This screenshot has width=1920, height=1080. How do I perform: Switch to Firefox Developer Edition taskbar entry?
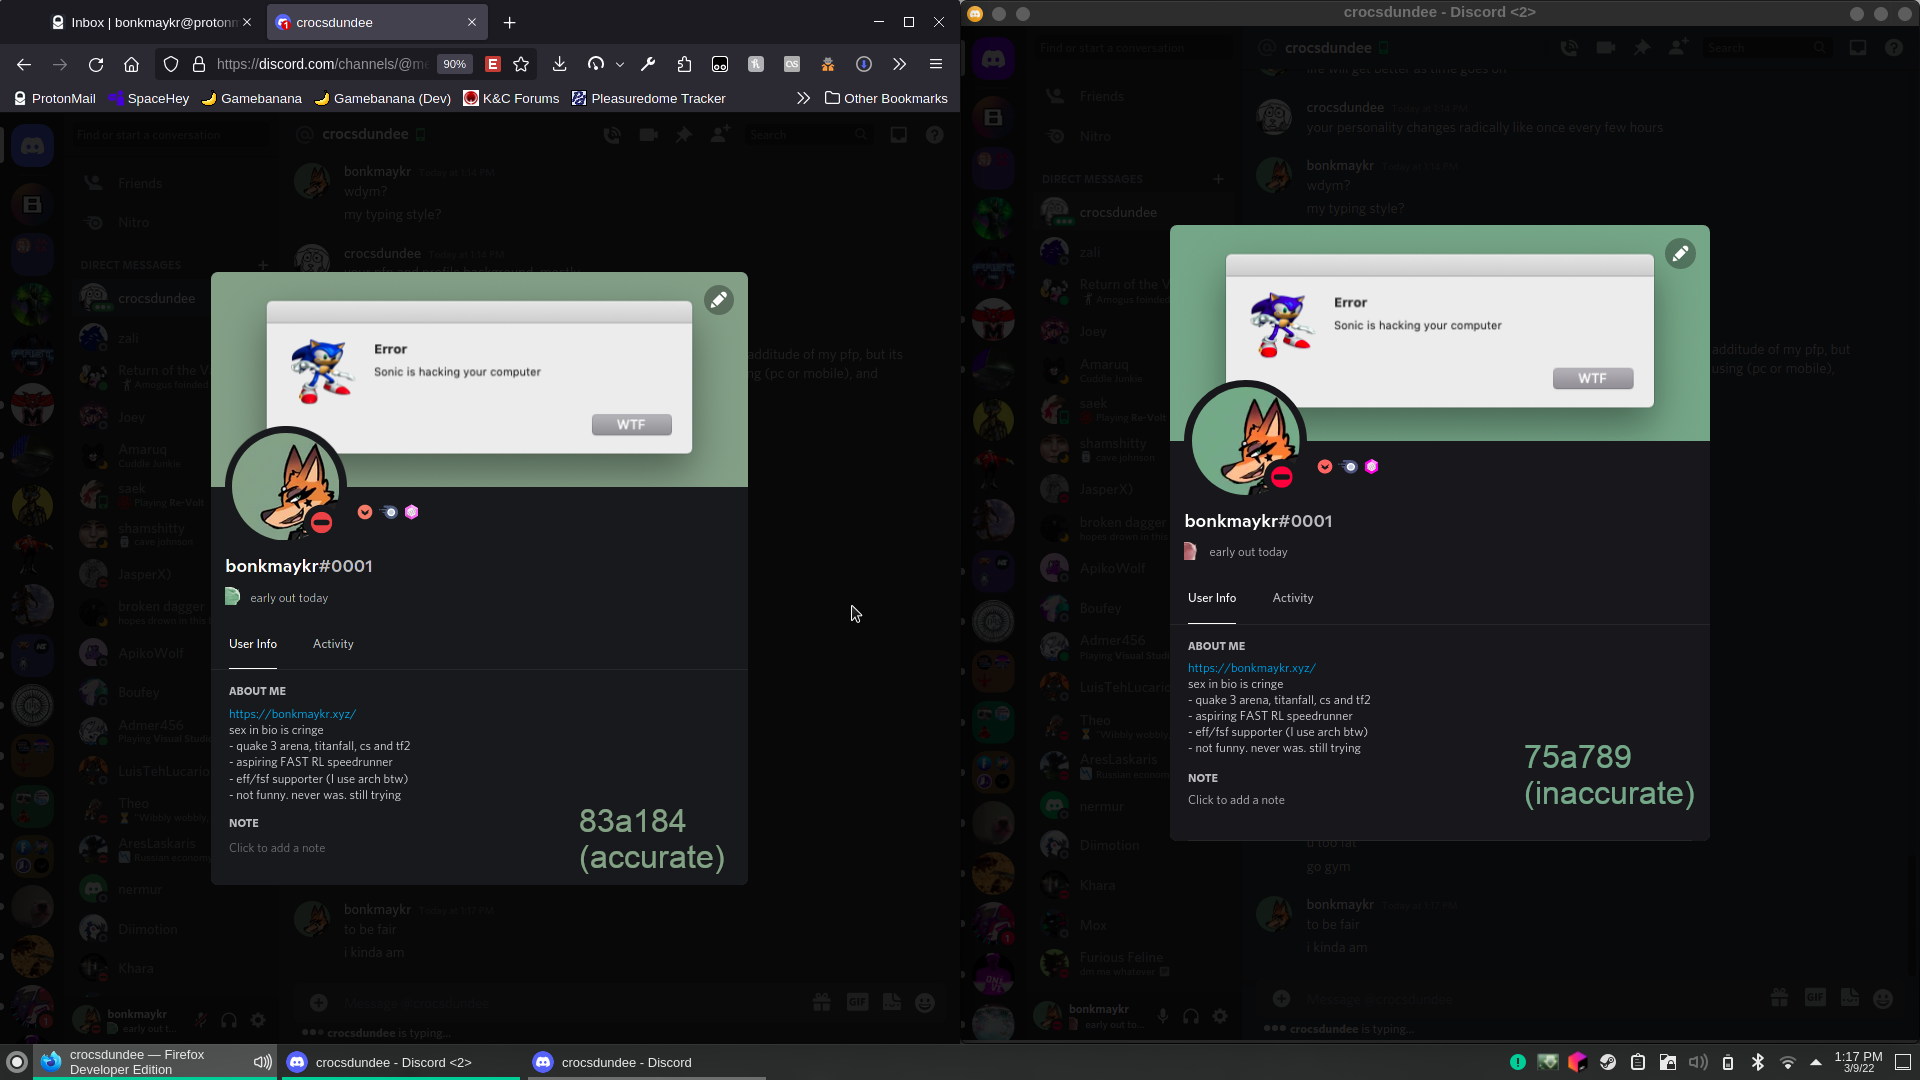click(x=155, y=1062)
